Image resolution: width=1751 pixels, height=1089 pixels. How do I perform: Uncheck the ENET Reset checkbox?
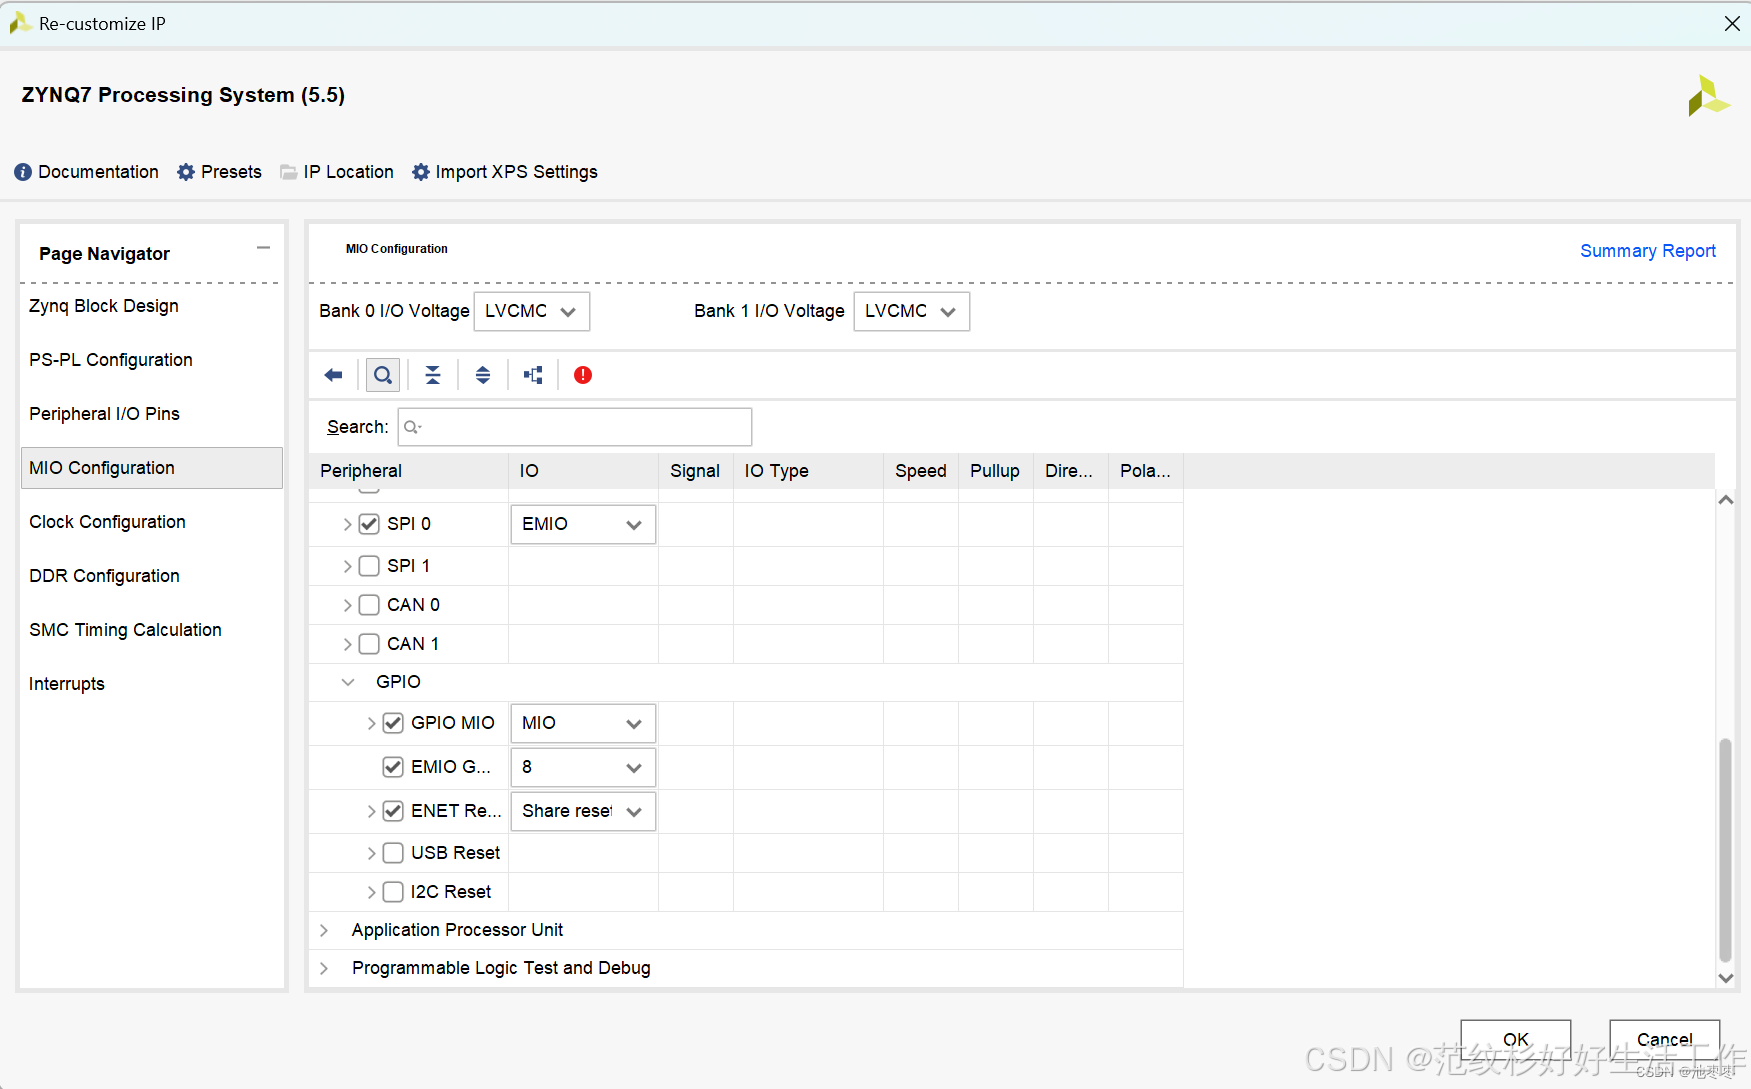(x=393, y=811)
